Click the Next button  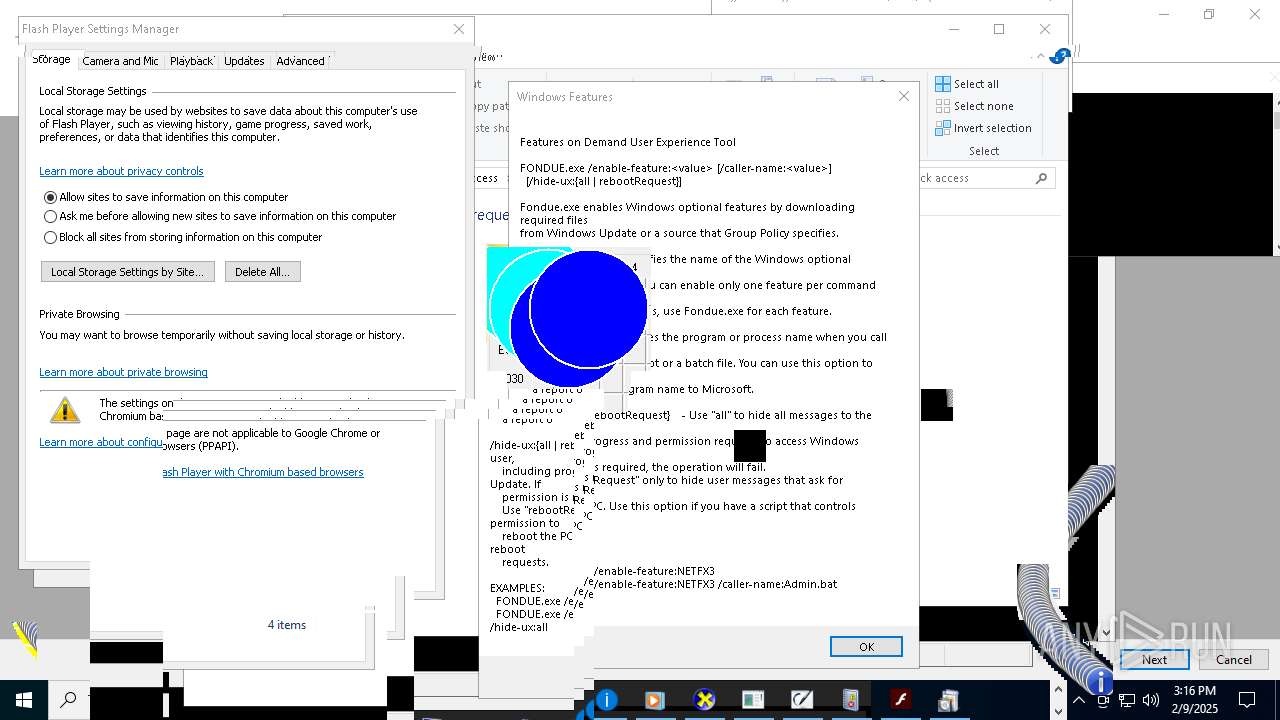click(1154, 659)
